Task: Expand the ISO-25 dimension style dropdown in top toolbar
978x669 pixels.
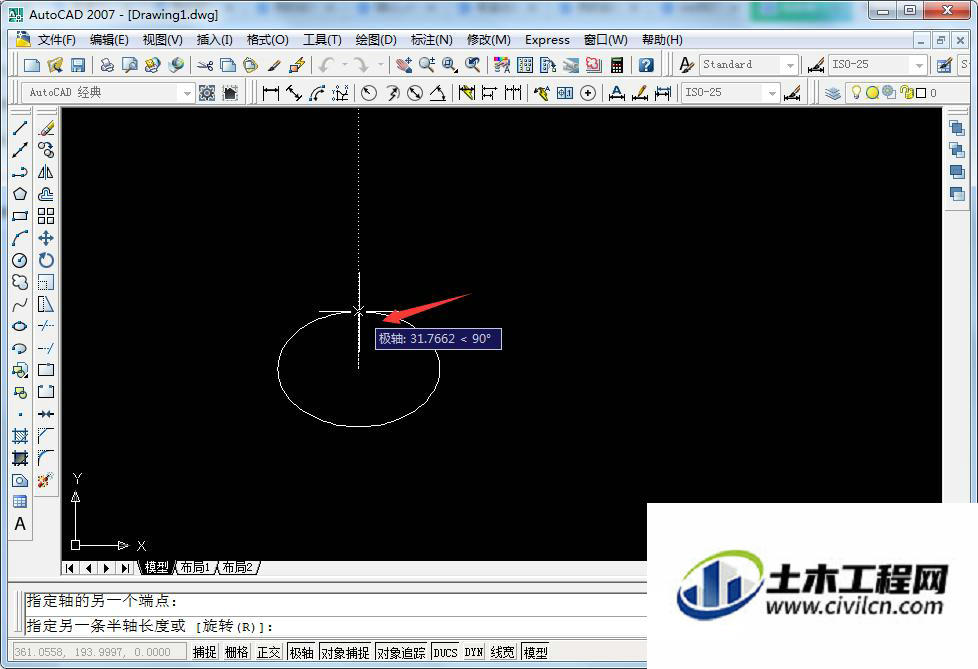Action: pos(919,65)
